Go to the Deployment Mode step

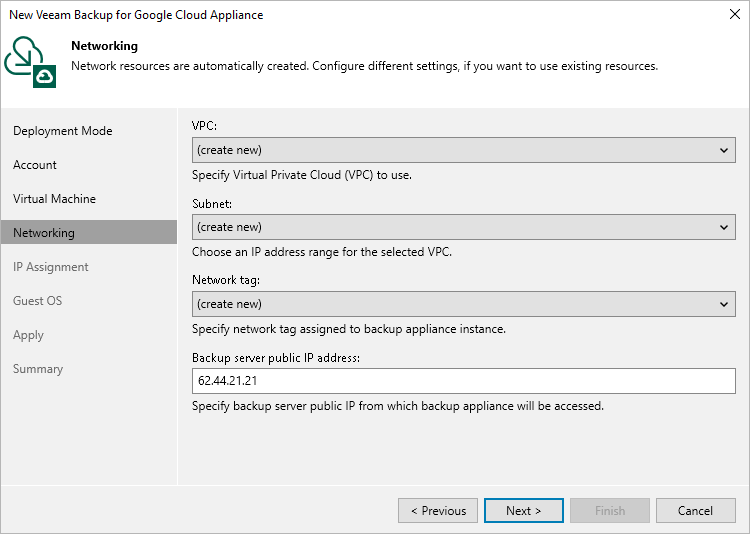click(63, 131)
